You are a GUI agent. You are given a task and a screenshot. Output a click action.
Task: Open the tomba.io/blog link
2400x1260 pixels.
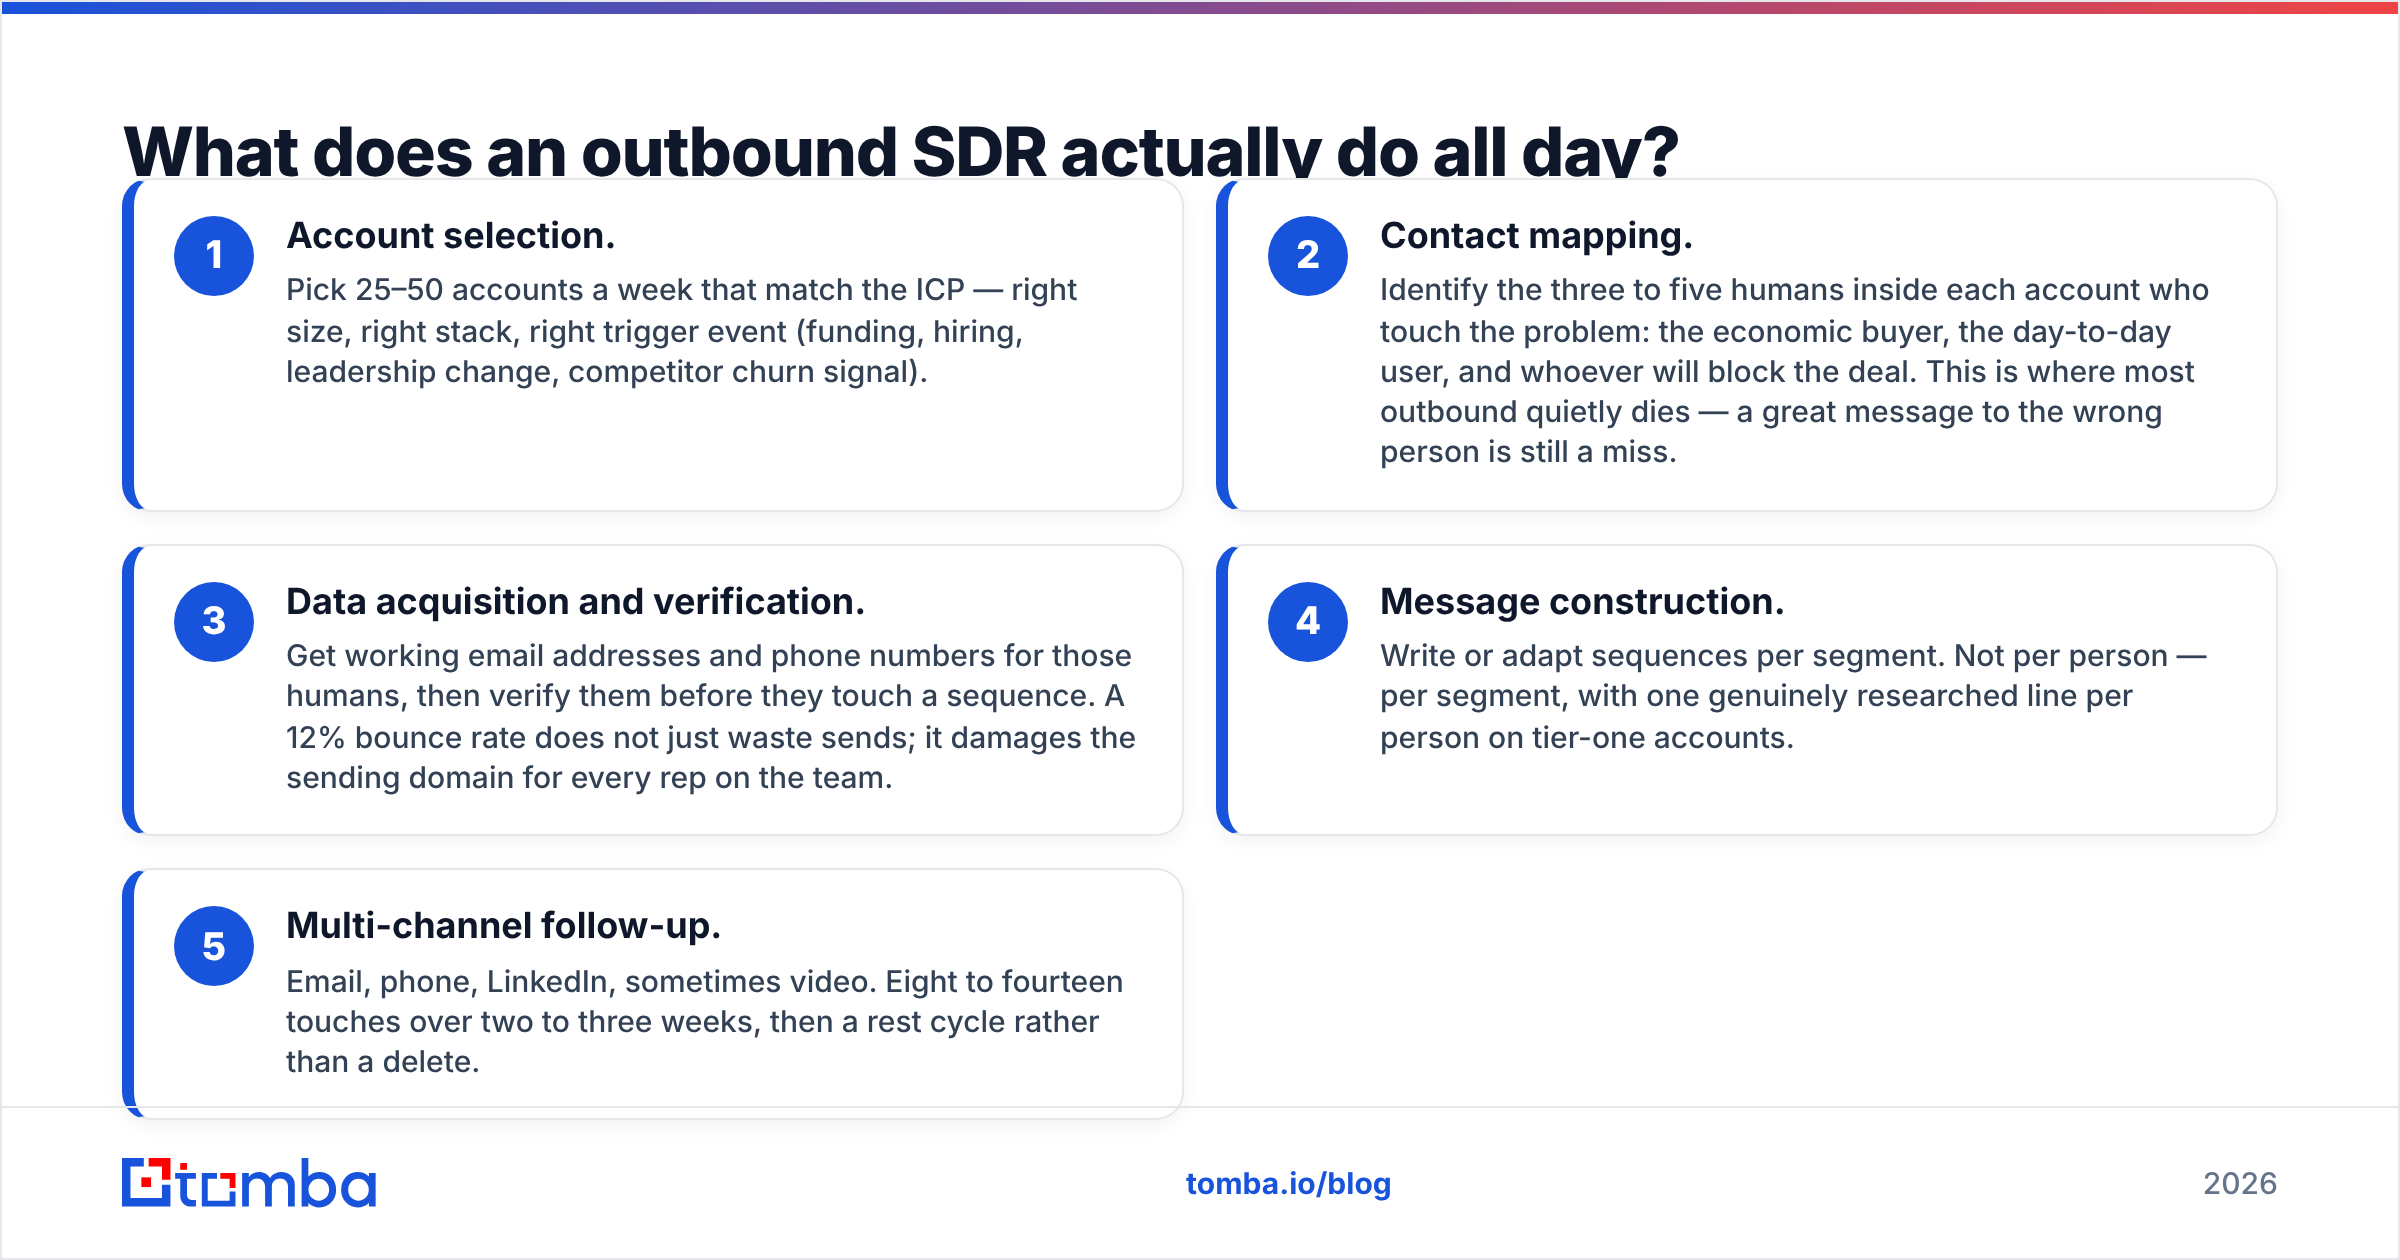pos(1288,1184)
